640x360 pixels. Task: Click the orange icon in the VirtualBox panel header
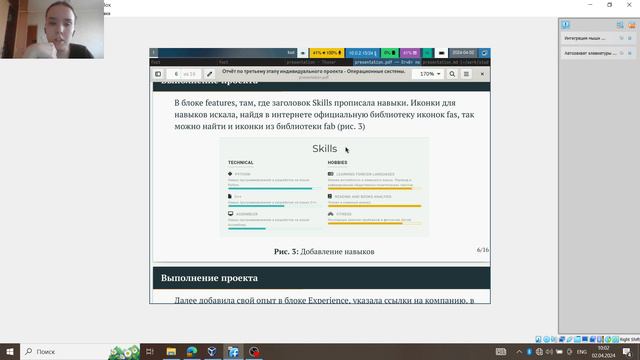click(632, 25)
